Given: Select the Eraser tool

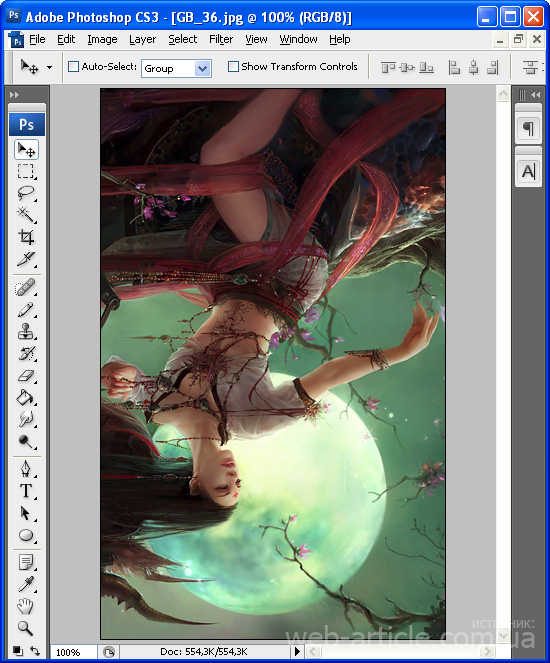Looking at the screenshot, I should coord(26,375).
